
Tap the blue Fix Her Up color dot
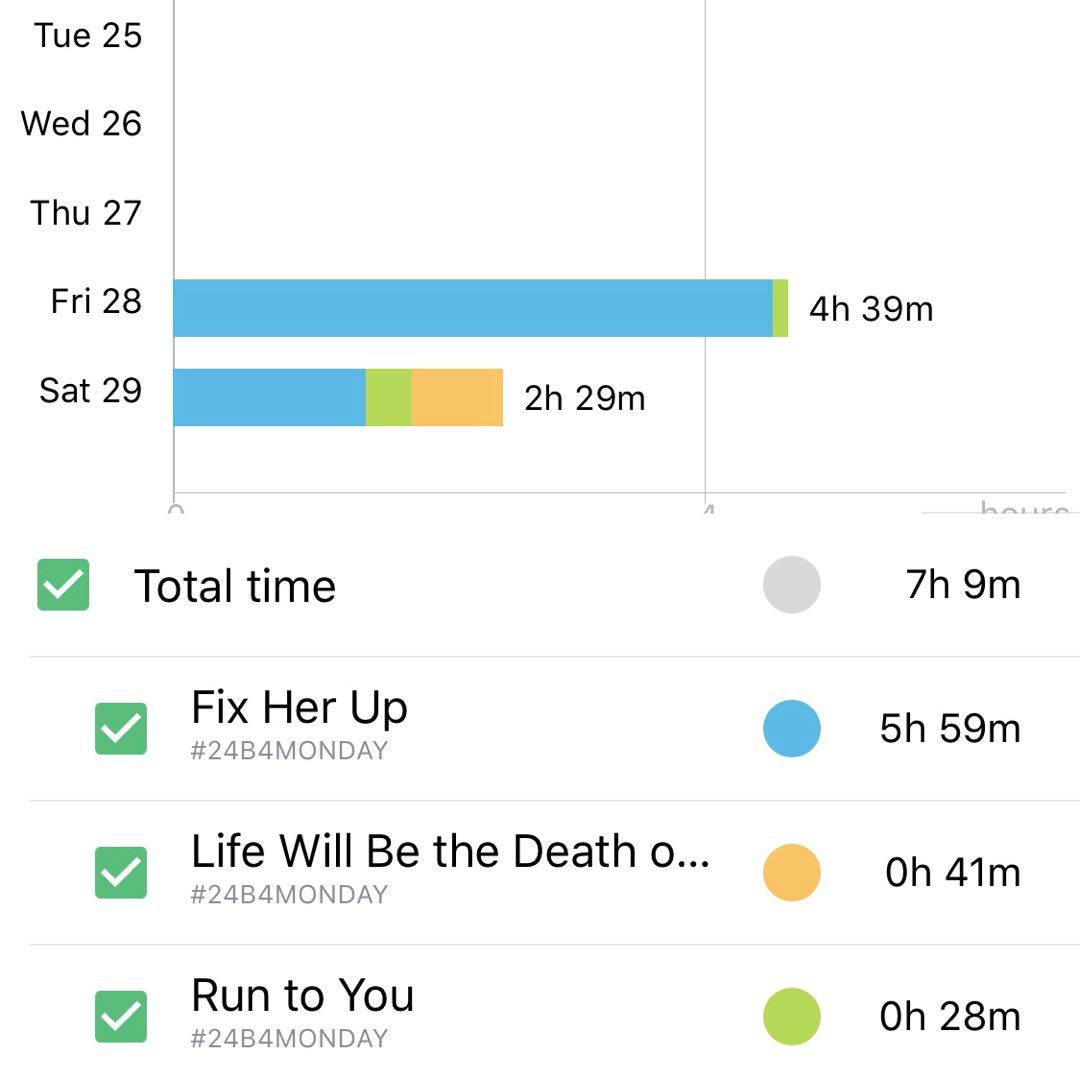(x=791, y=729)
